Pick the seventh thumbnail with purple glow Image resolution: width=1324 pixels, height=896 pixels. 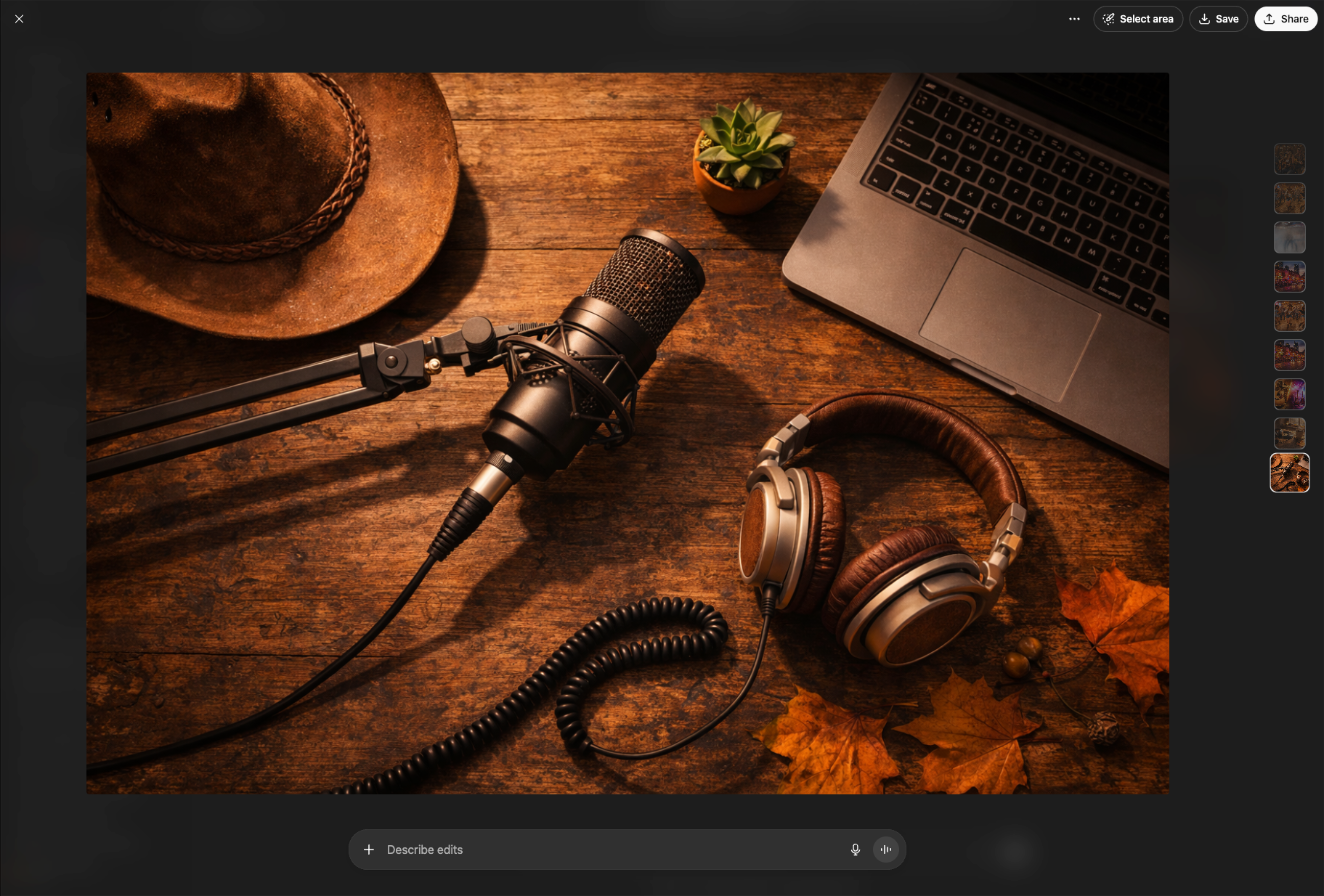pyautogui.click(x=1290, y=394)
